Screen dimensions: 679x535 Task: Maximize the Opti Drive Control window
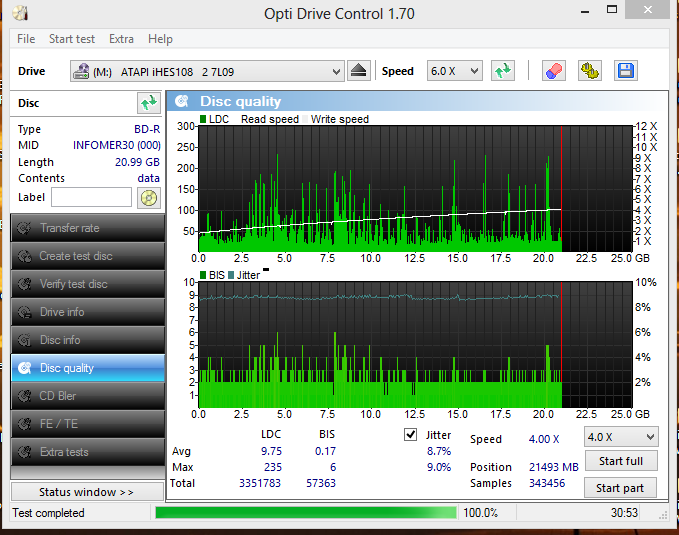click(x=611, y=9)
